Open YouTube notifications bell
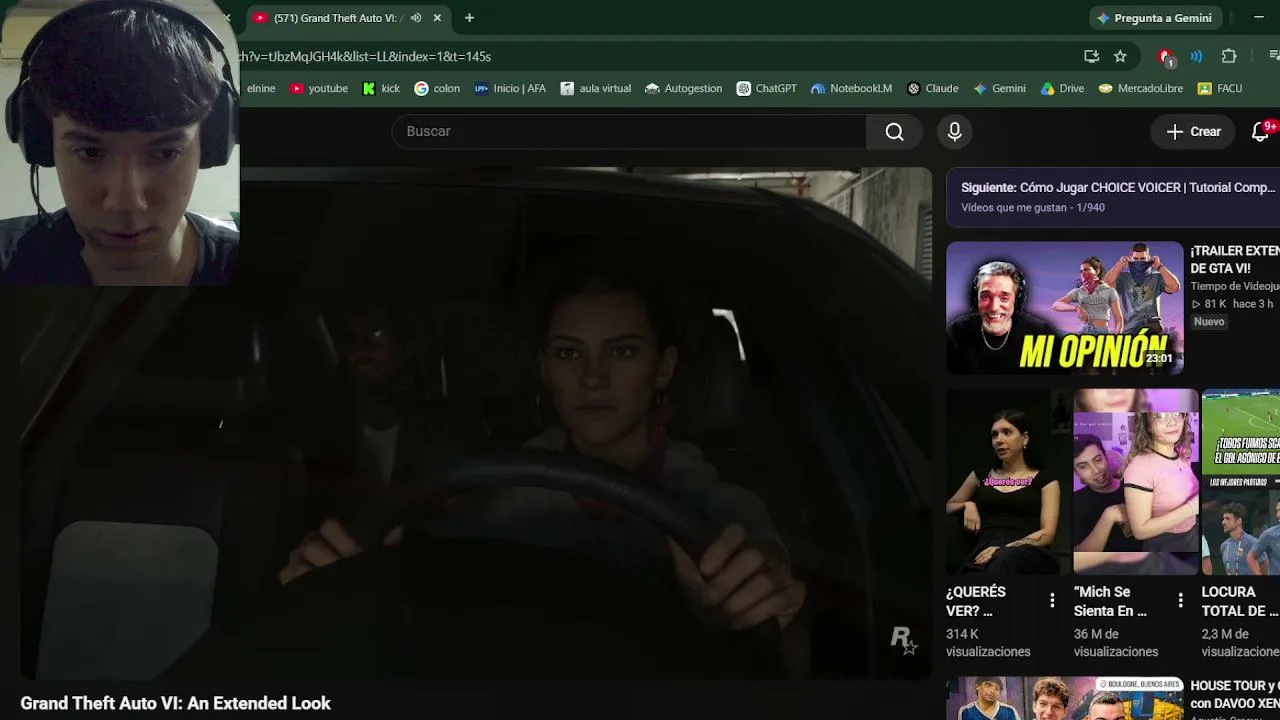This screenshot has width=1280, height=720. pyautogui.click(x=1261, y=131)
